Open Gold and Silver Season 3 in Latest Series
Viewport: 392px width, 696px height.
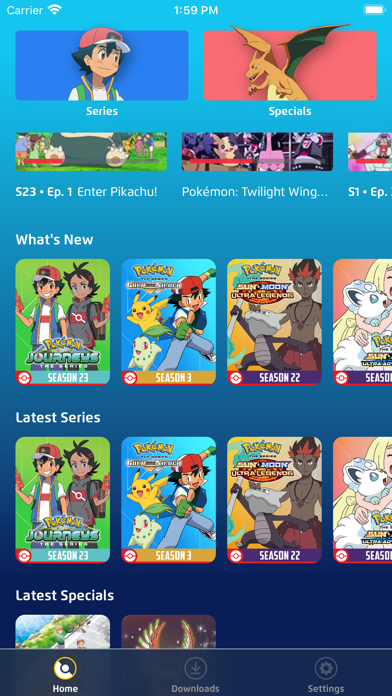pyautogui.click(x=169, y=500)
